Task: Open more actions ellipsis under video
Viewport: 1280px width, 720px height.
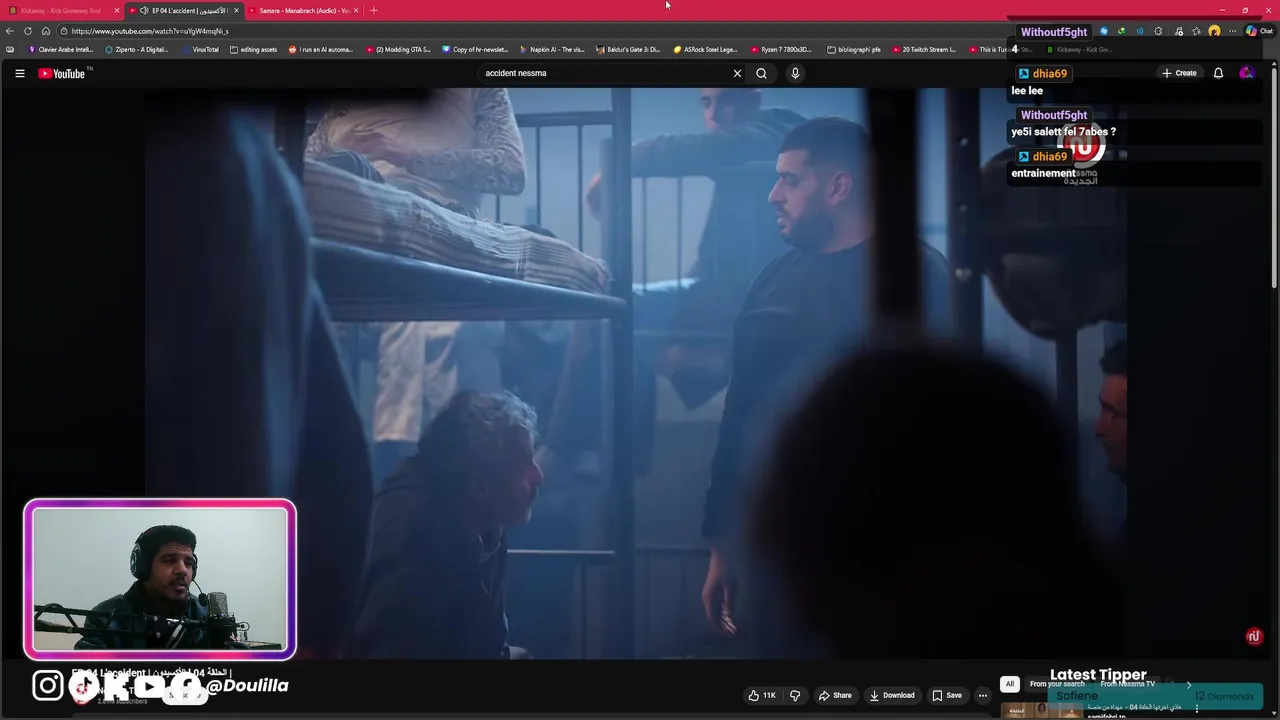Action: (x=983, y=695)
